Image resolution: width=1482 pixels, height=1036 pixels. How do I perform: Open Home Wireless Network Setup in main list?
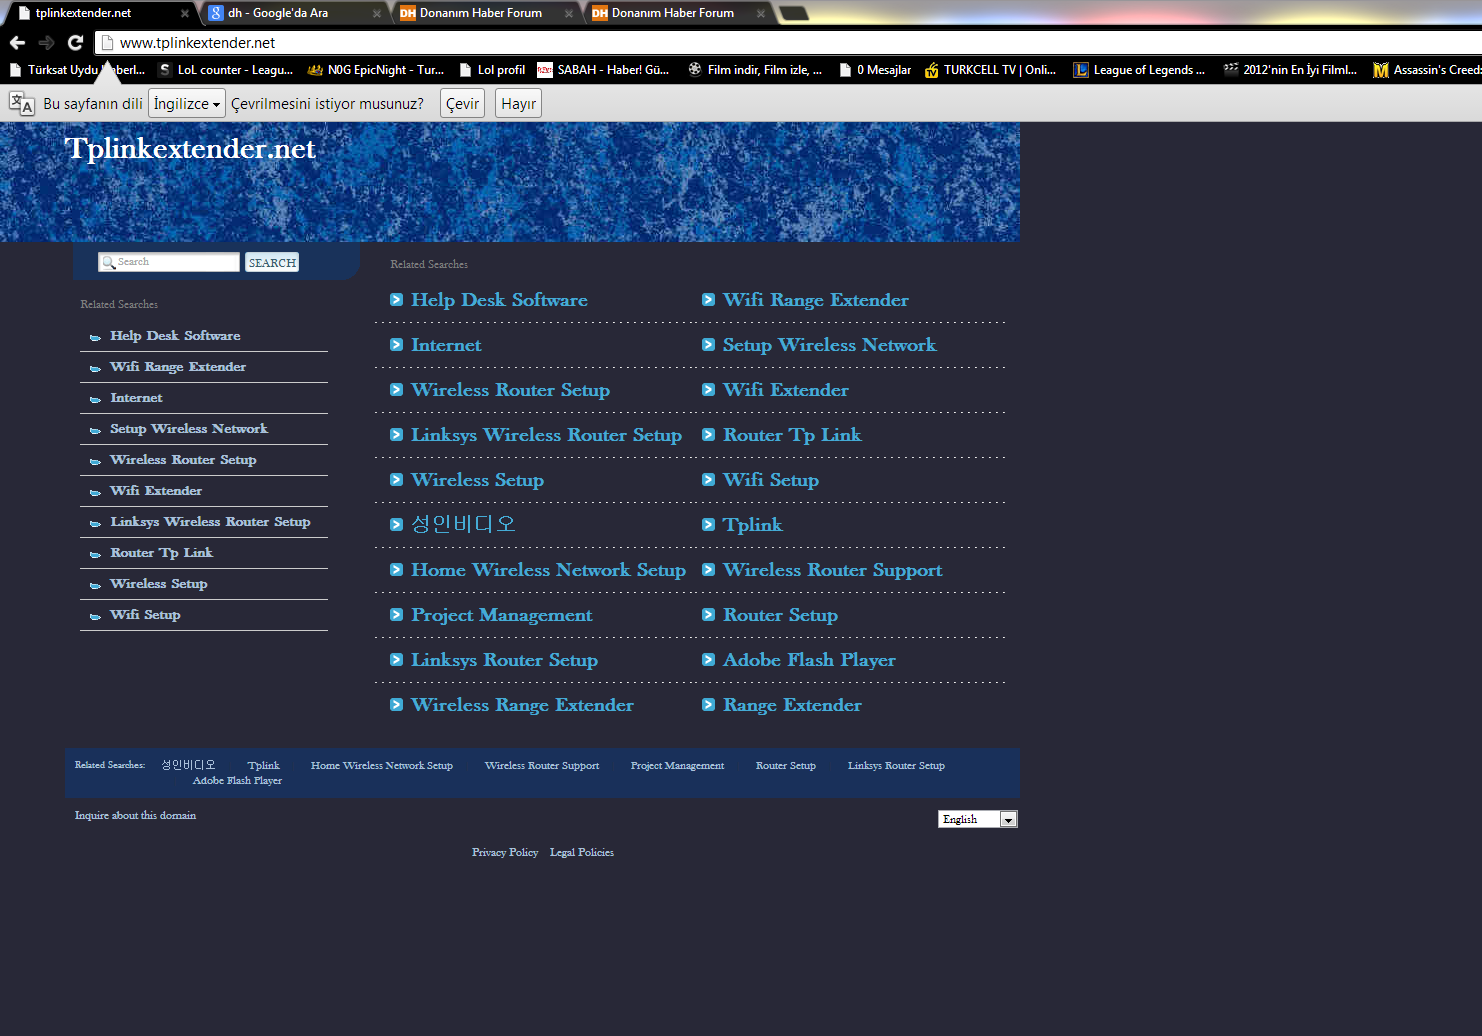tap(548, 570)
